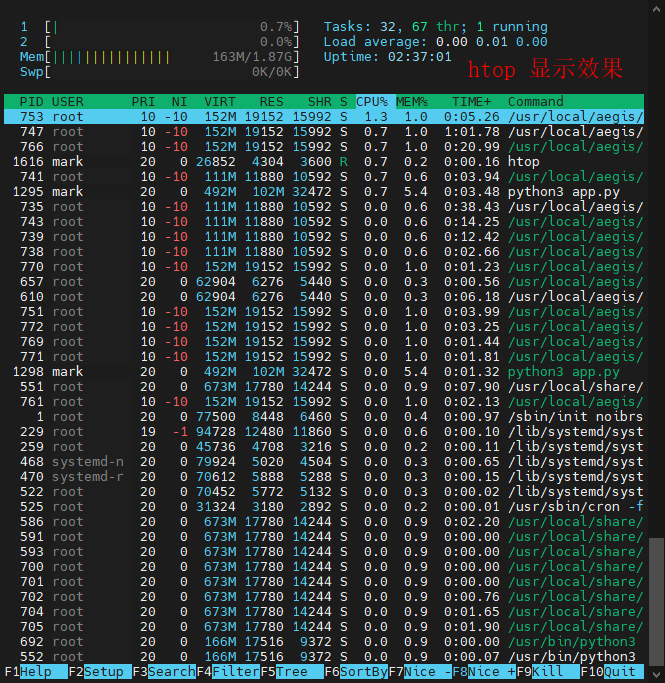
Task: Select the htop process row PID 1616
Action: click(324, 162)
